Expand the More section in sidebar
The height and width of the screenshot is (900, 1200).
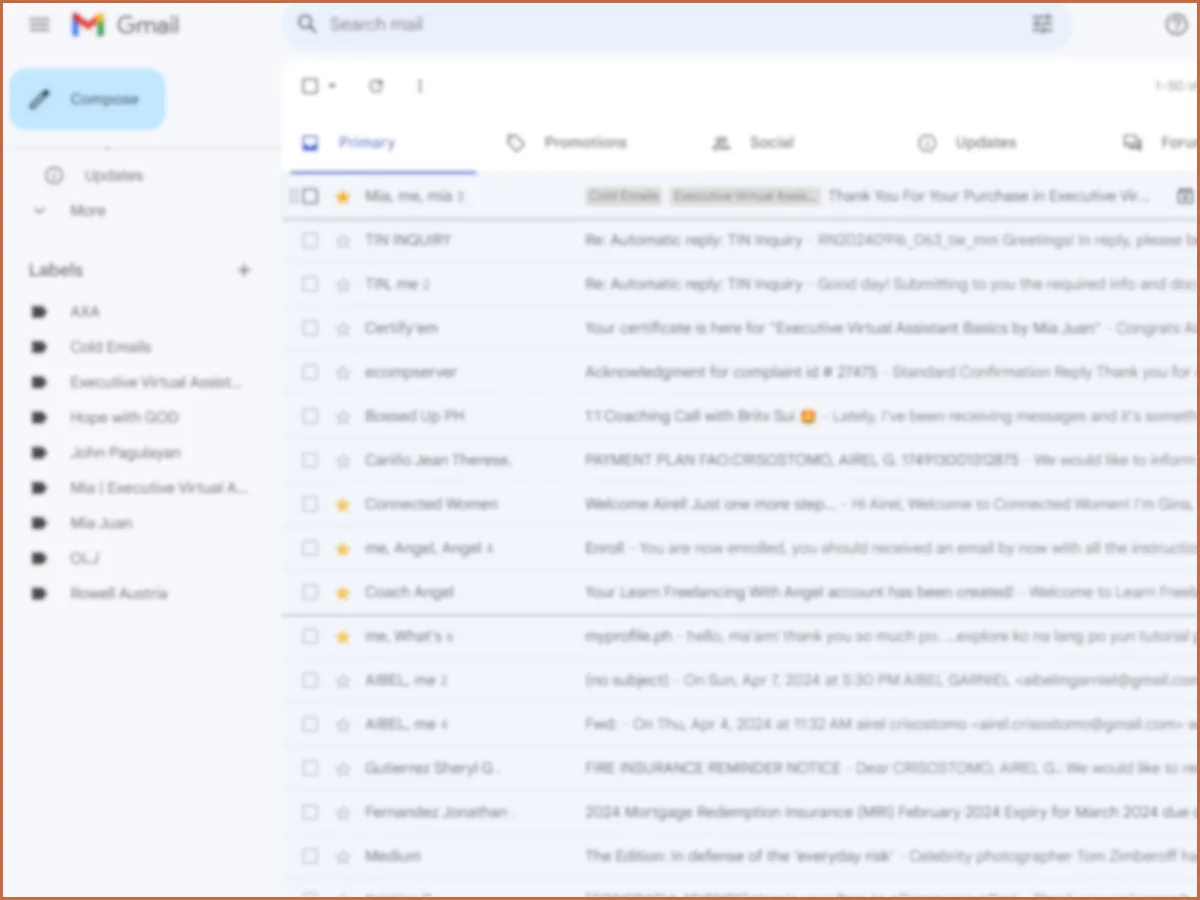[x=88, y=211]
